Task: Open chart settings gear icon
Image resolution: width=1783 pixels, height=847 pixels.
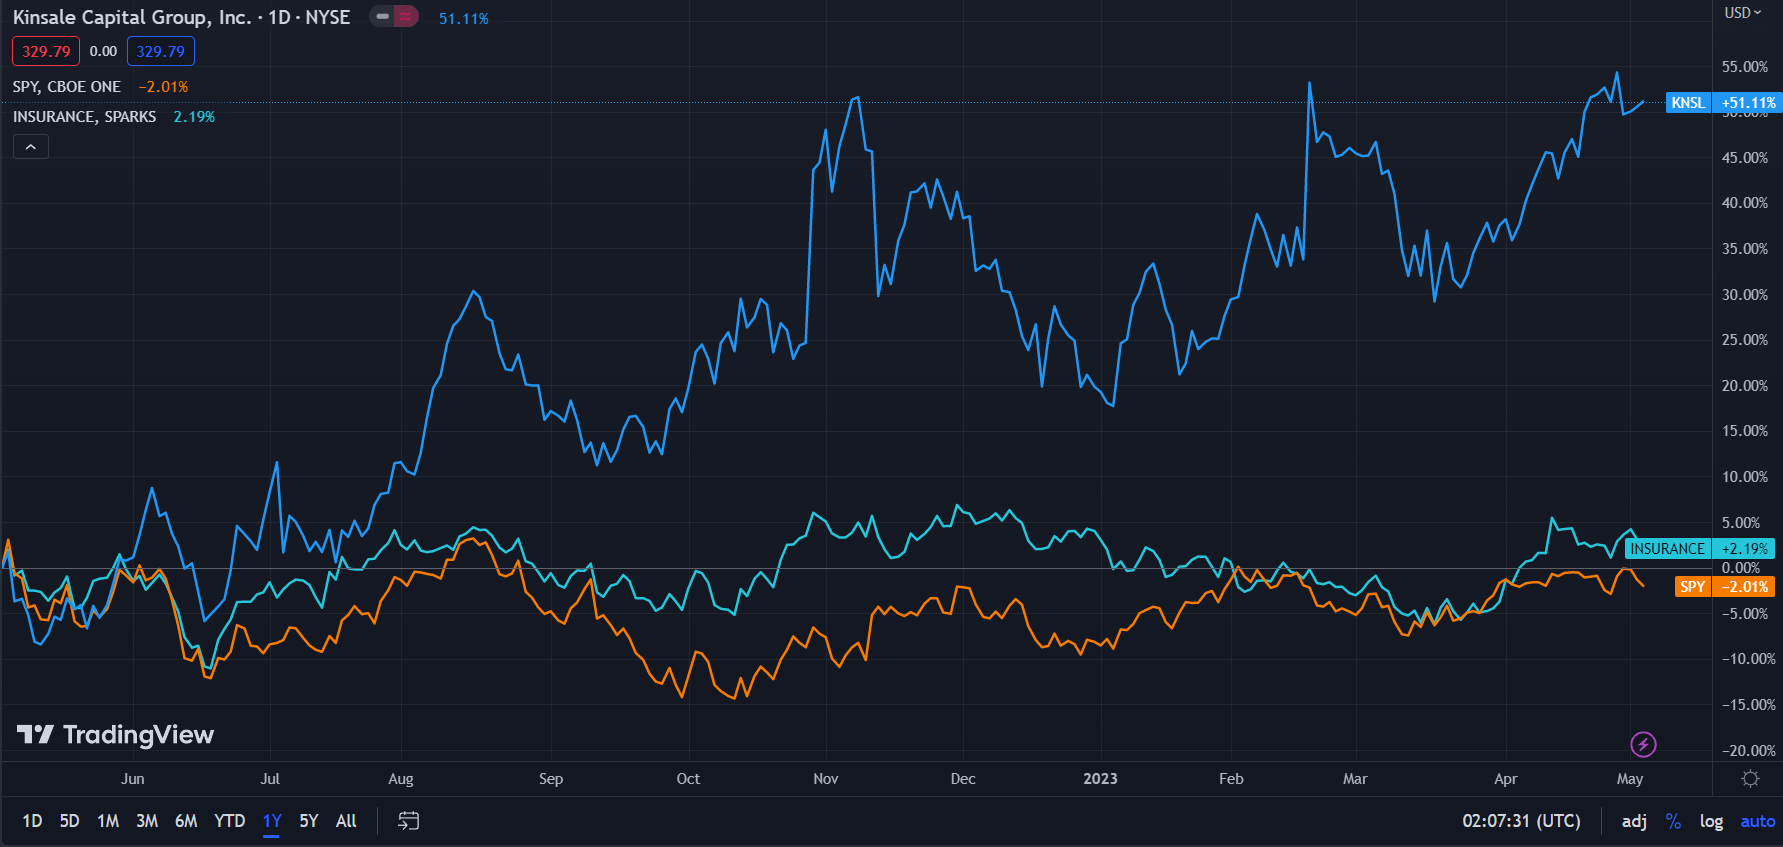Action: pyautogui.click(x=1750, y=778)
